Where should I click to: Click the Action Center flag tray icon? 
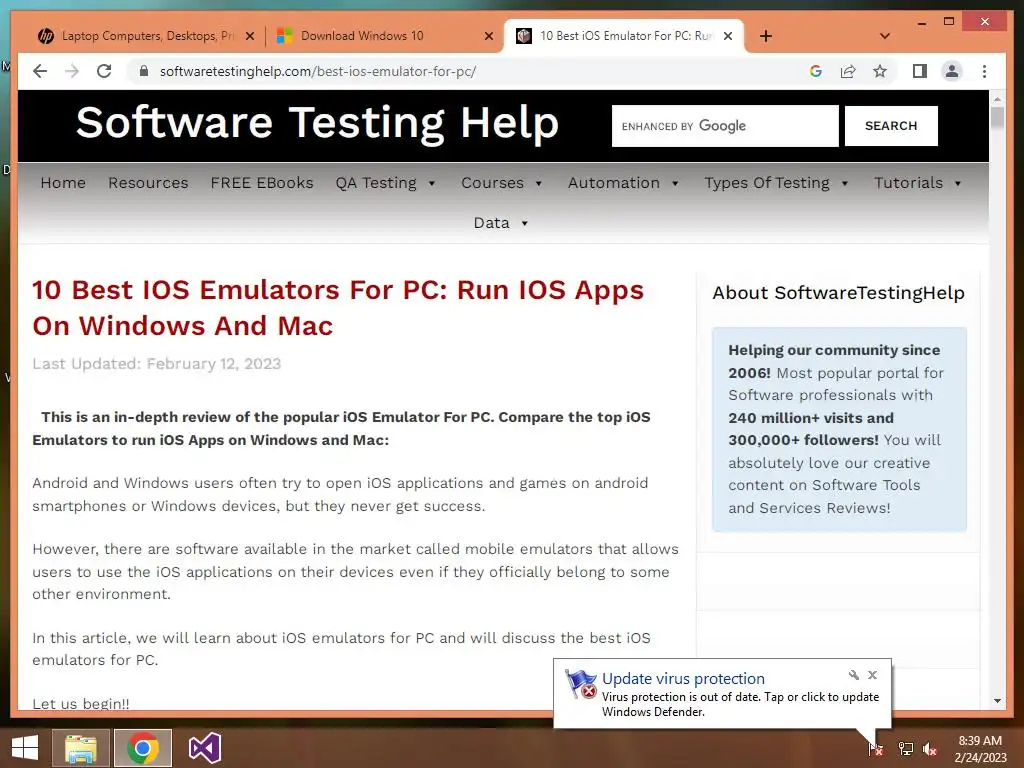tap(876, 749)
